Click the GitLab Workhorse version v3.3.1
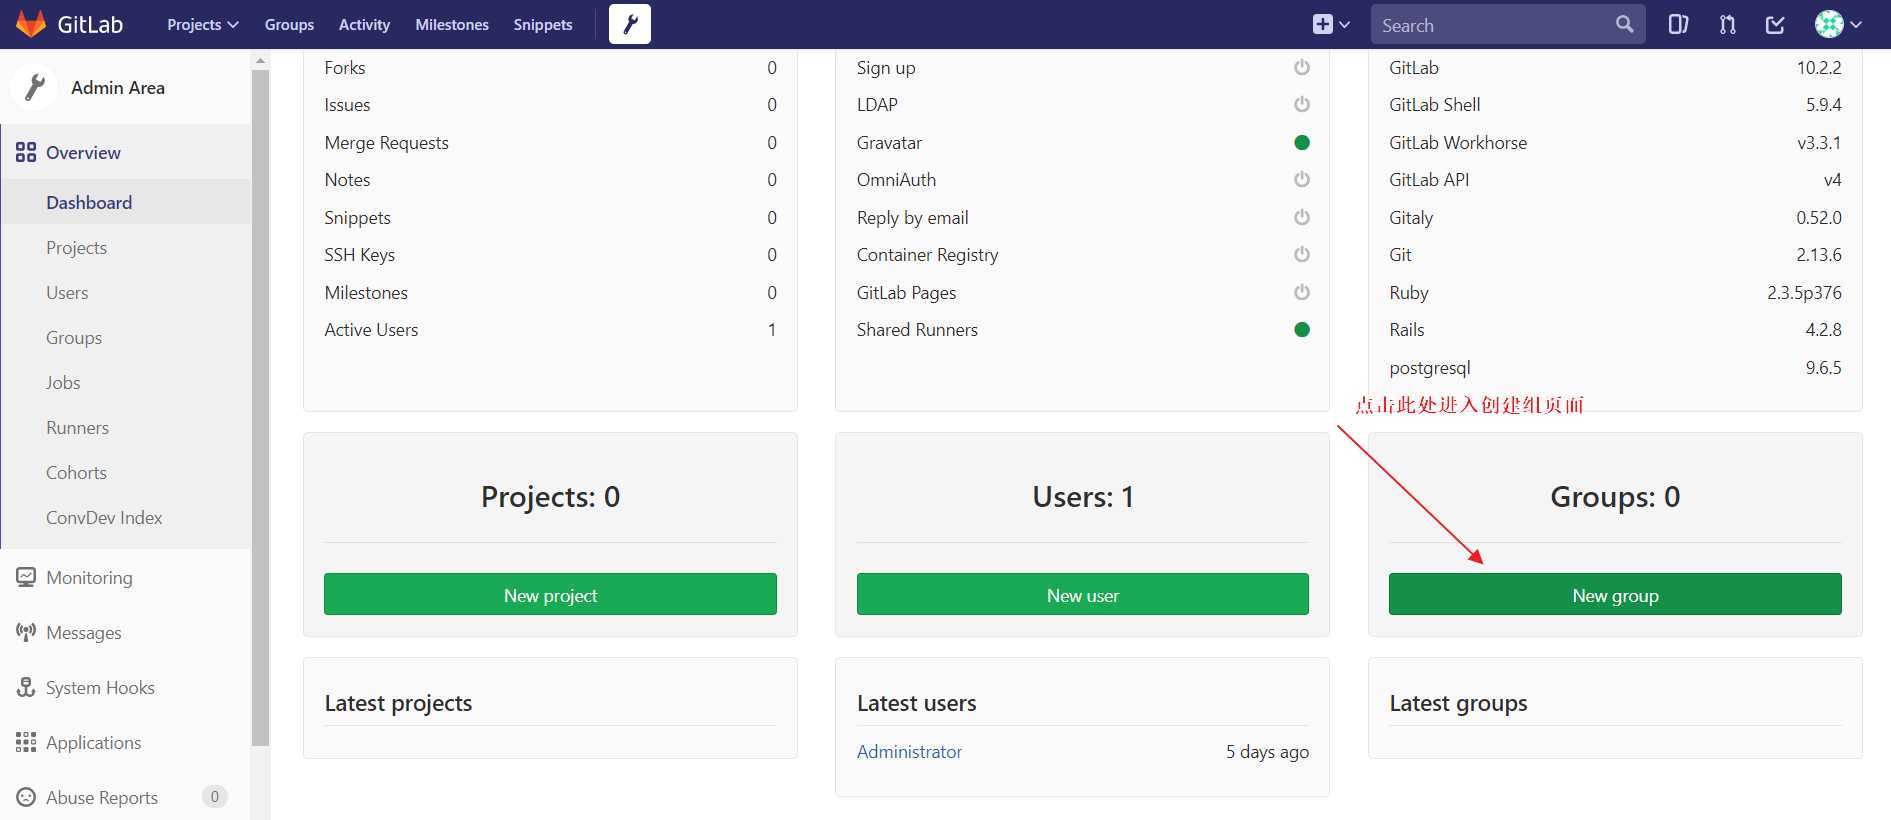Screen dimensions: 1891x820 pyautogui.click(x=1819, y=142)
